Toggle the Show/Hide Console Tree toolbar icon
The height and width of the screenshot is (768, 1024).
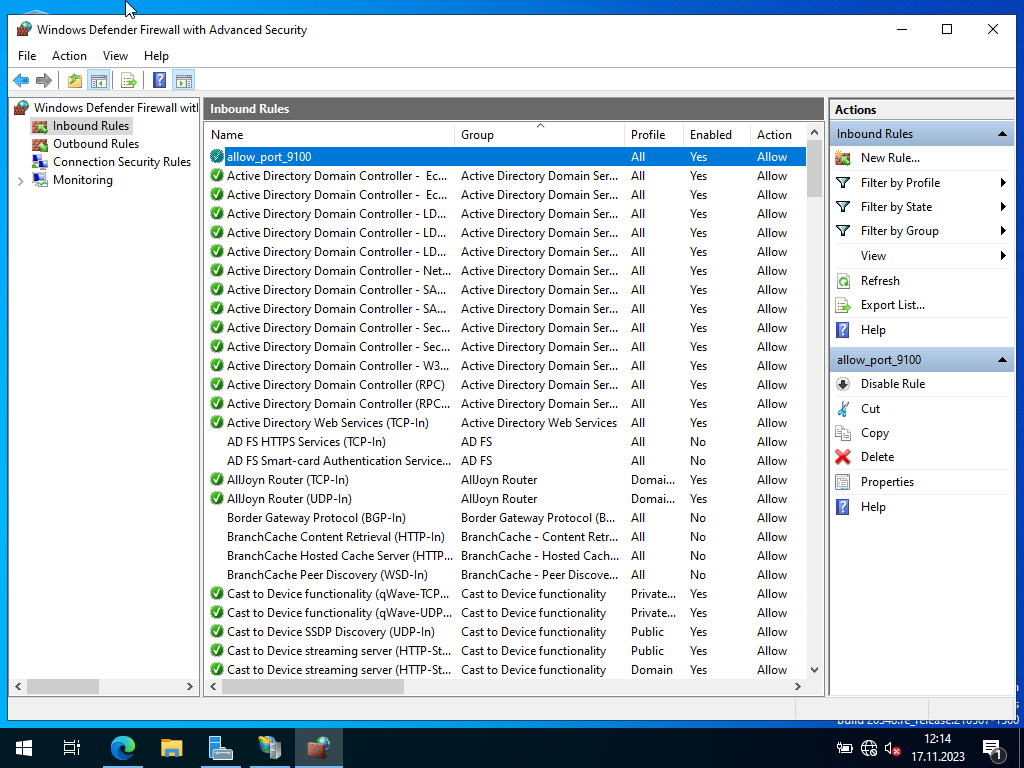99,80
